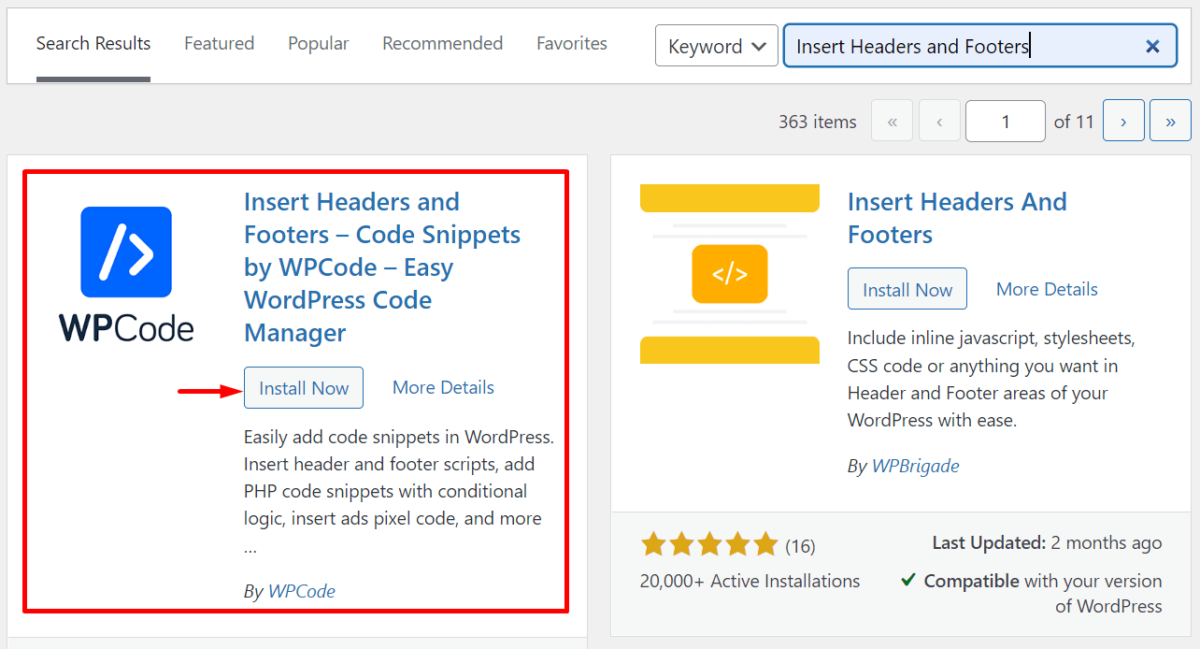This screenshot has width=1200, height=649.
Task: Click the five-star rating for WPBrigade plugin
Action: 709,544
